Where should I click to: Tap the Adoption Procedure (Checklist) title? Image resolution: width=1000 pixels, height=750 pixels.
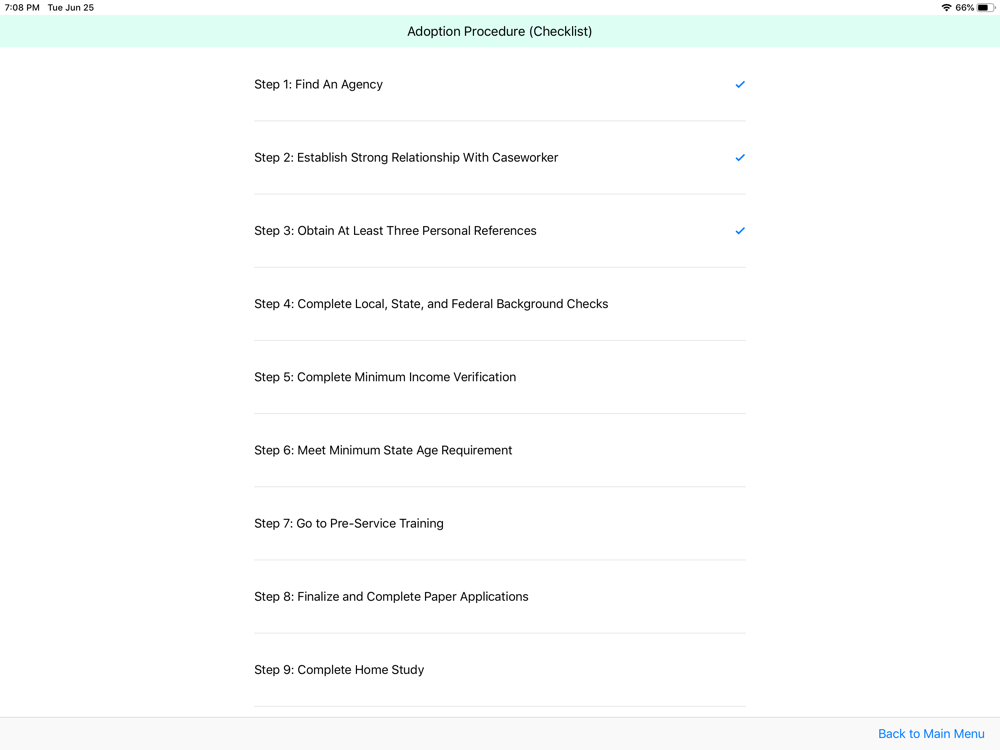[499, 32]
